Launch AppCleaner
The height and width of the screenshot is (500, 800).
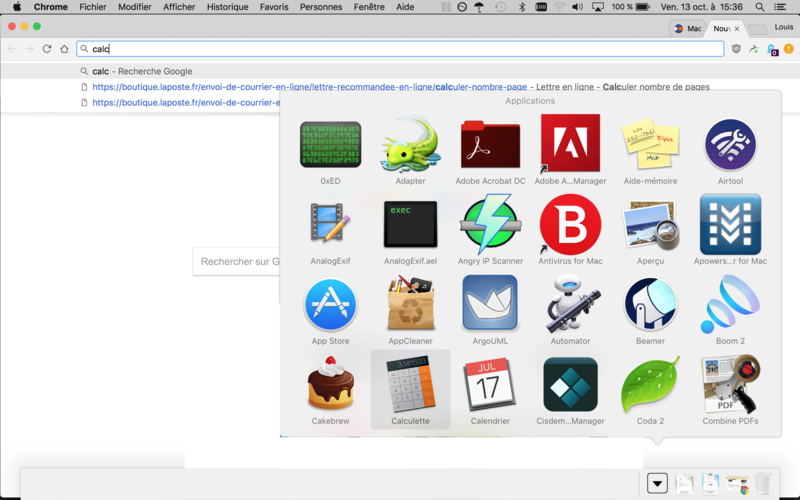pos(410,303)
